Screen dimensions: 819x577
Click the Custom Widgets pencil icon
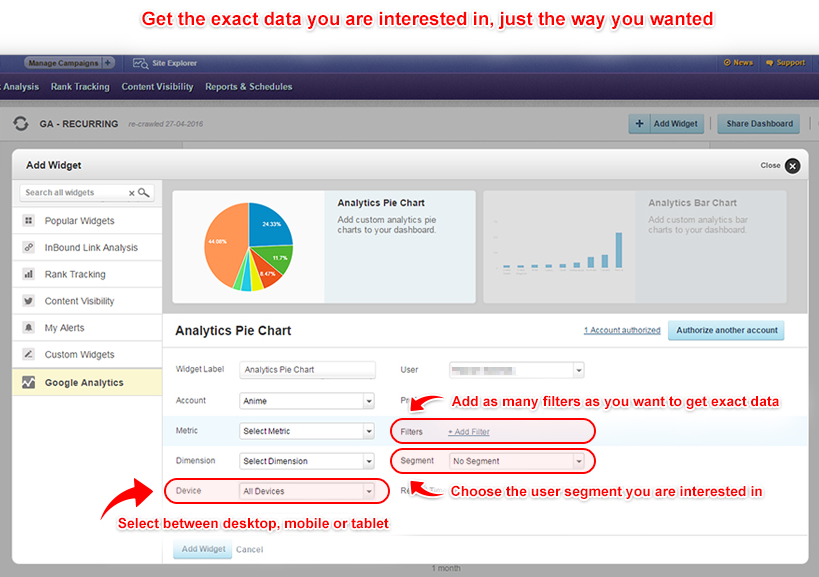click(x=29, y=354)
